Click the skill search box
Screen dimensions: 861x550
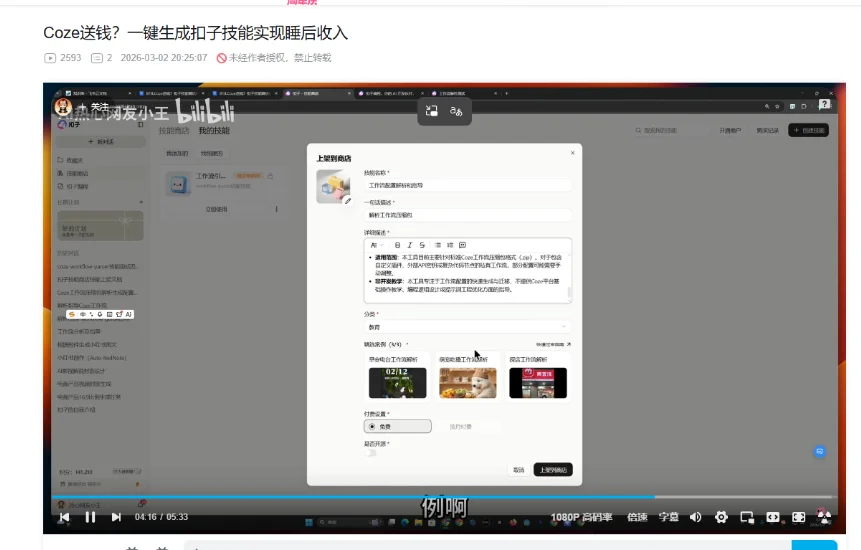671,131
